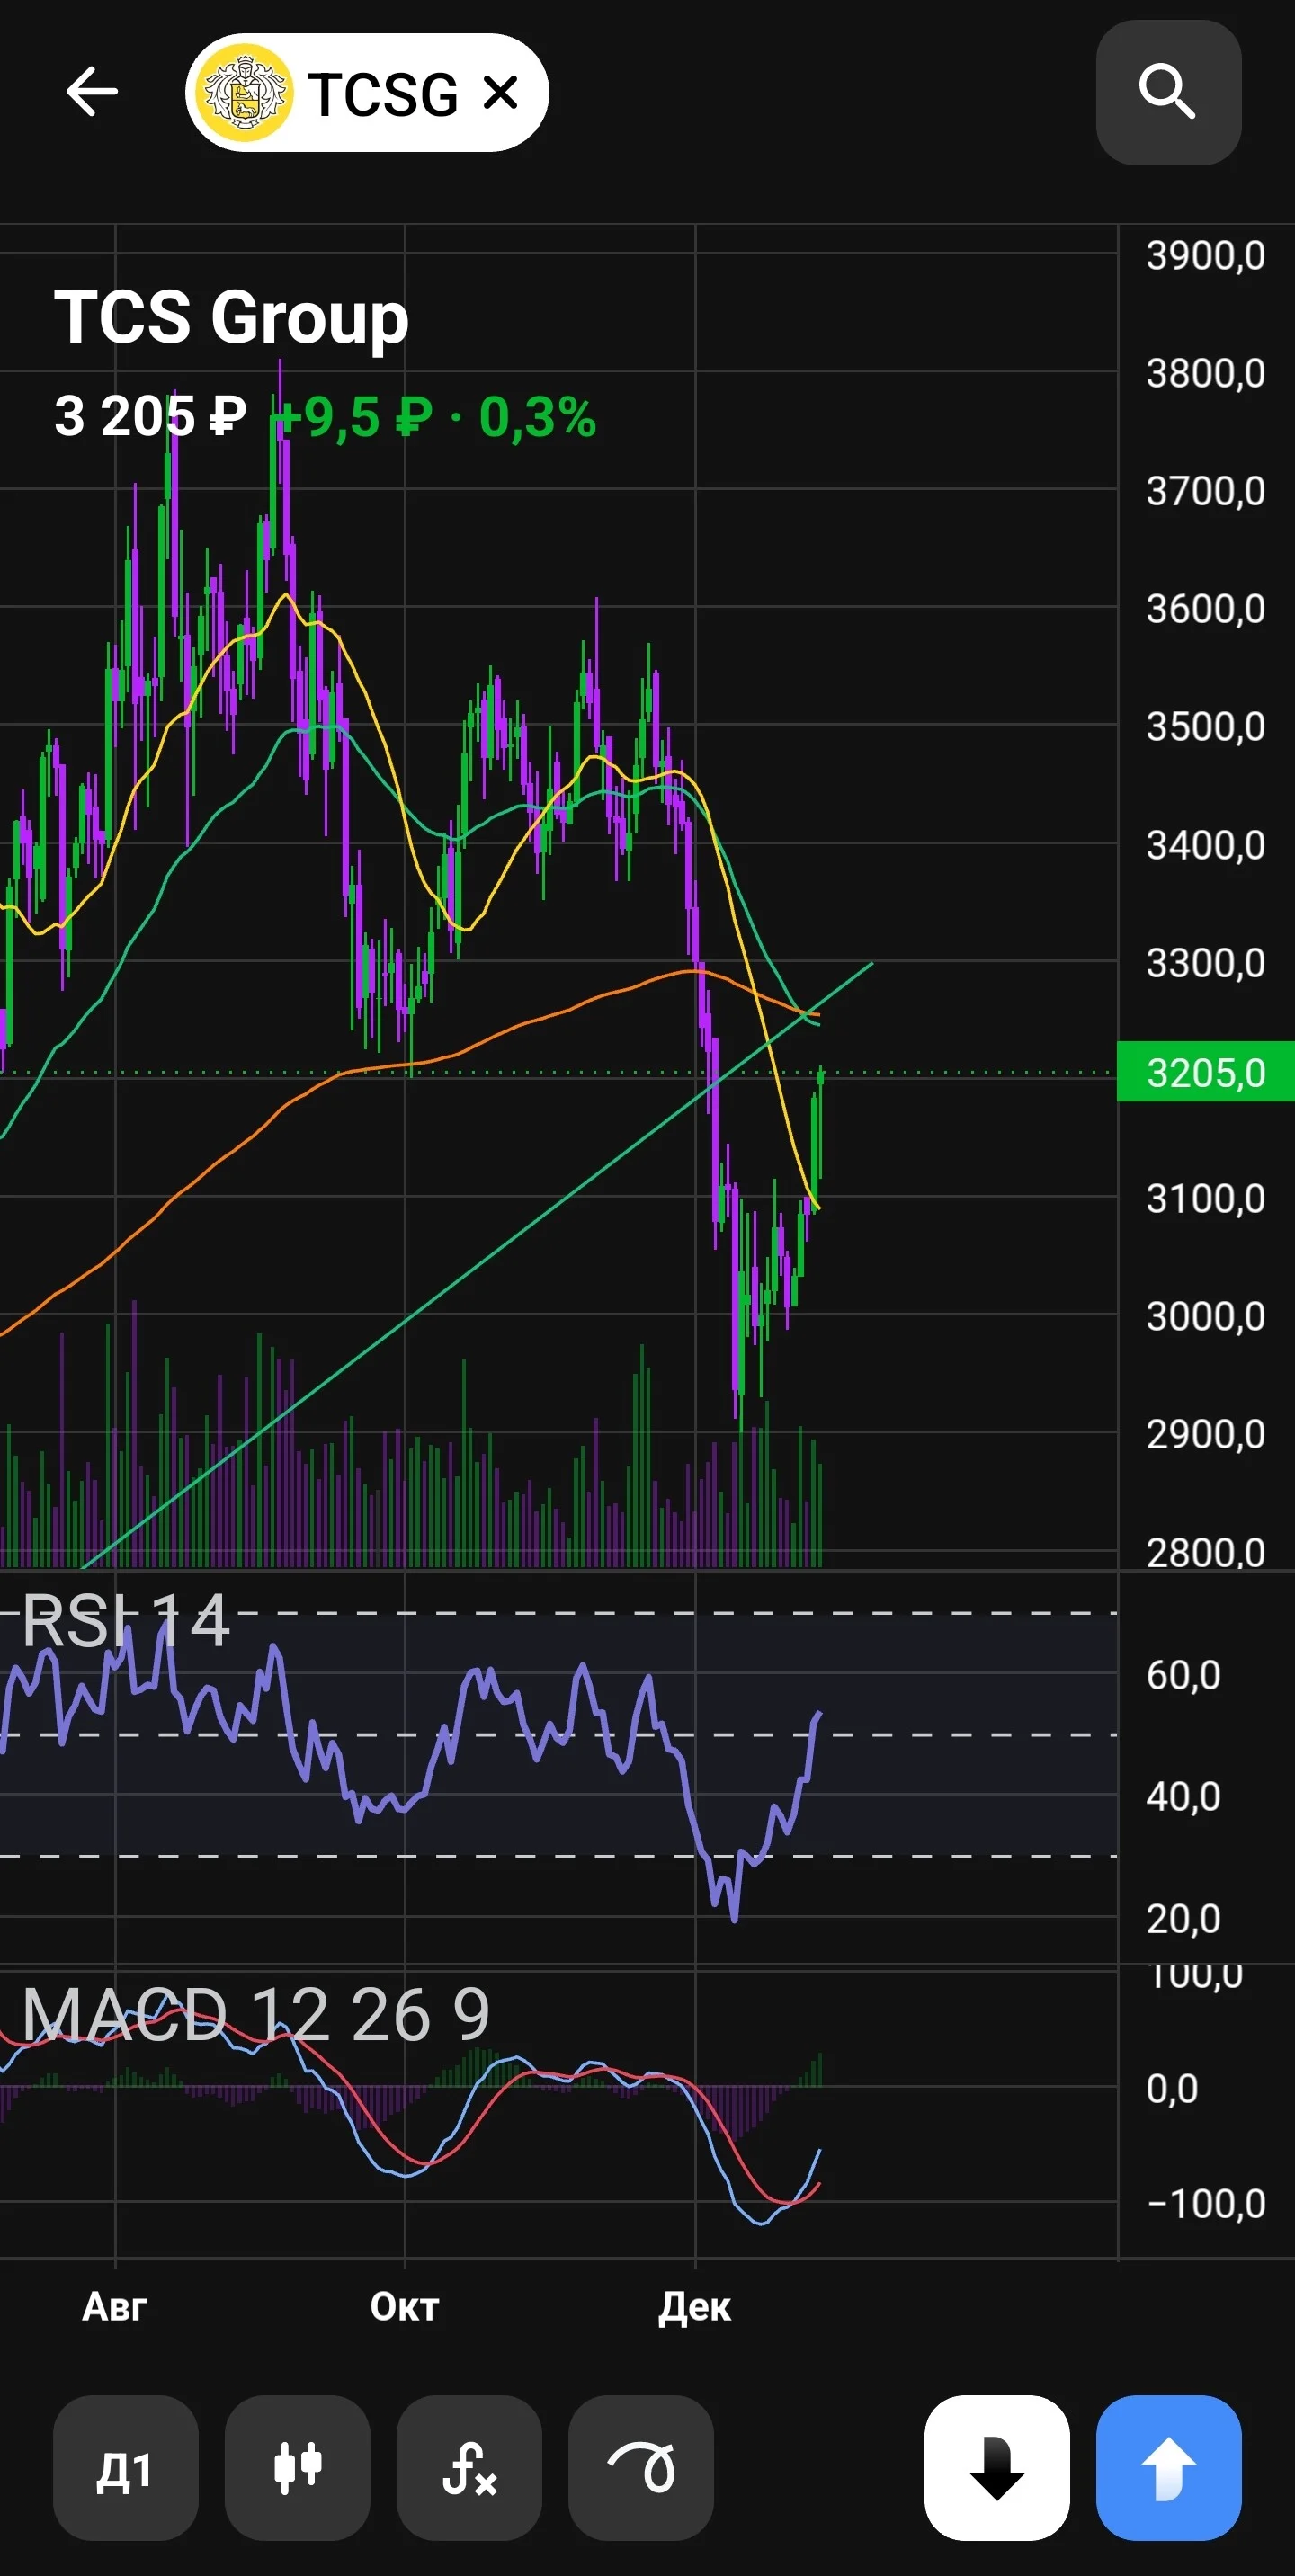Remove the TCSG ticker chip
Image resolution: width=1295 pixels, height=2576 pixels.
pos(500,93)
